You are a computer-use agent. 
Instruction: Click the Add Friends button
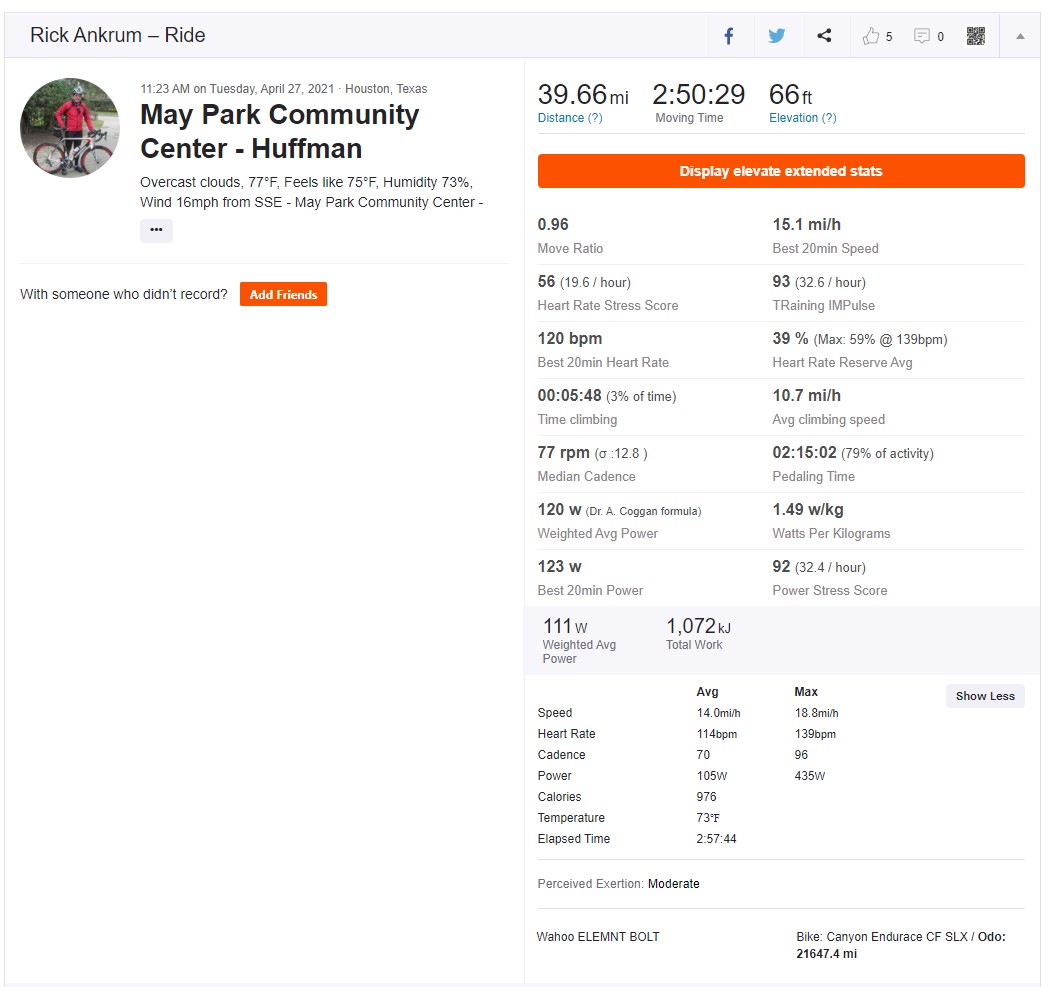point(283,294)
